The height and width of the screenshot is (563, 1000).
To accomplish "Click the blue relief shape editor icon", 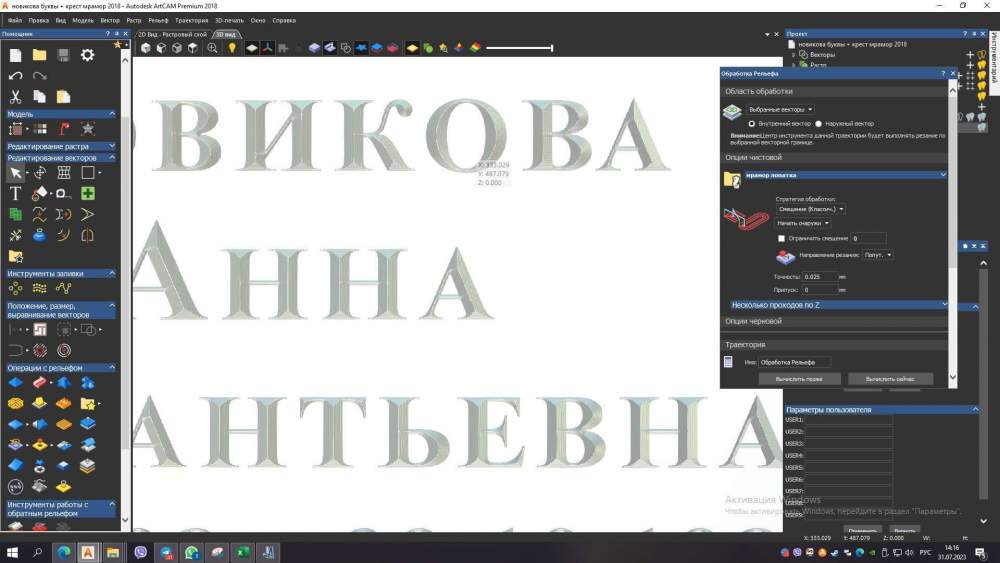I will (x=15, y=383).
